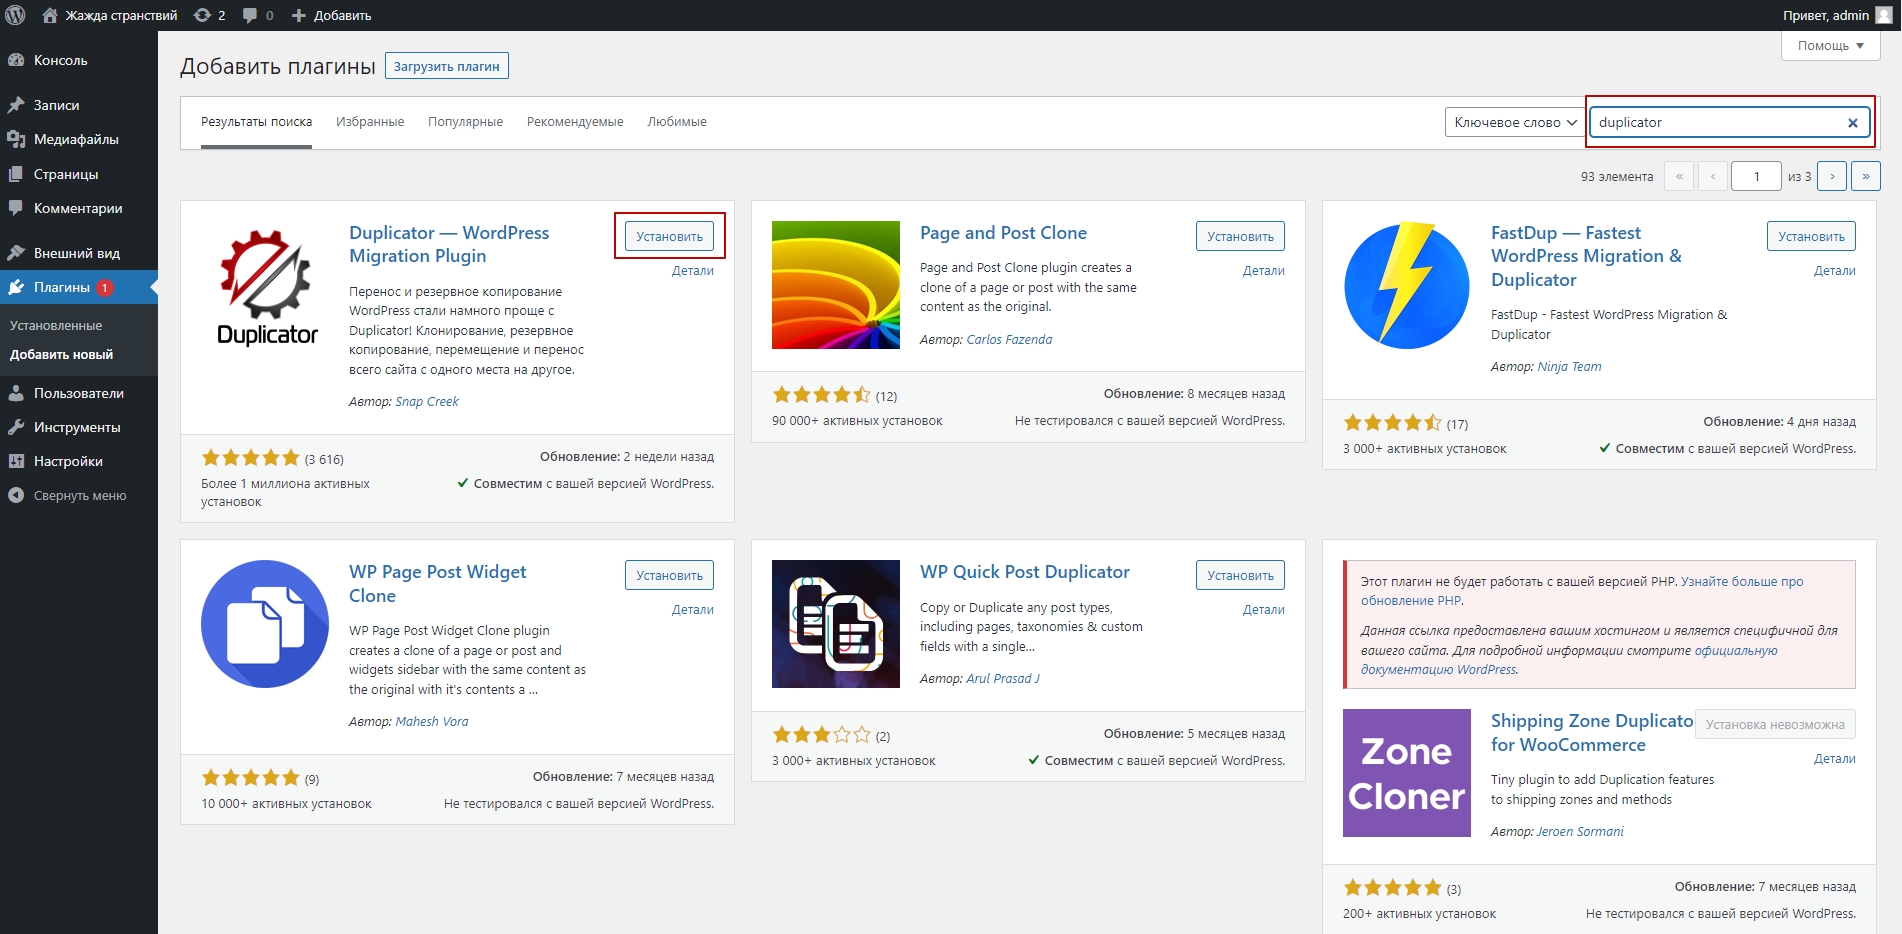The height and width of the screenshot is (934, 1902).
Task: Open the 'Duplicator — WordPress Migration Plugin' title
Action: click(449, 244)
